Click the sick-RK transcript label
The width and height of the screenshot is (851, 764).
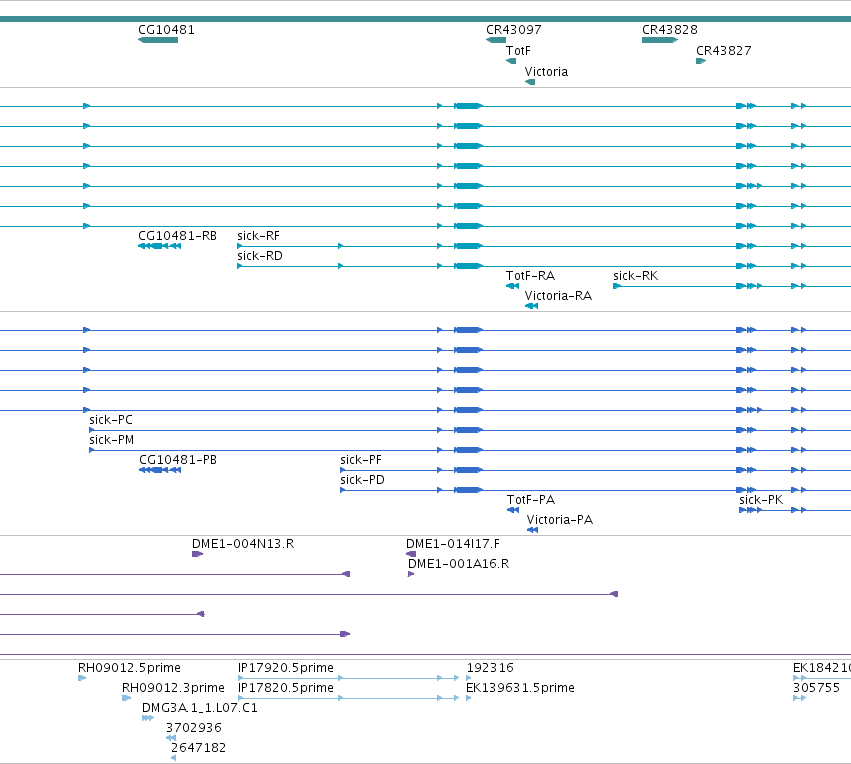(636, 276)
